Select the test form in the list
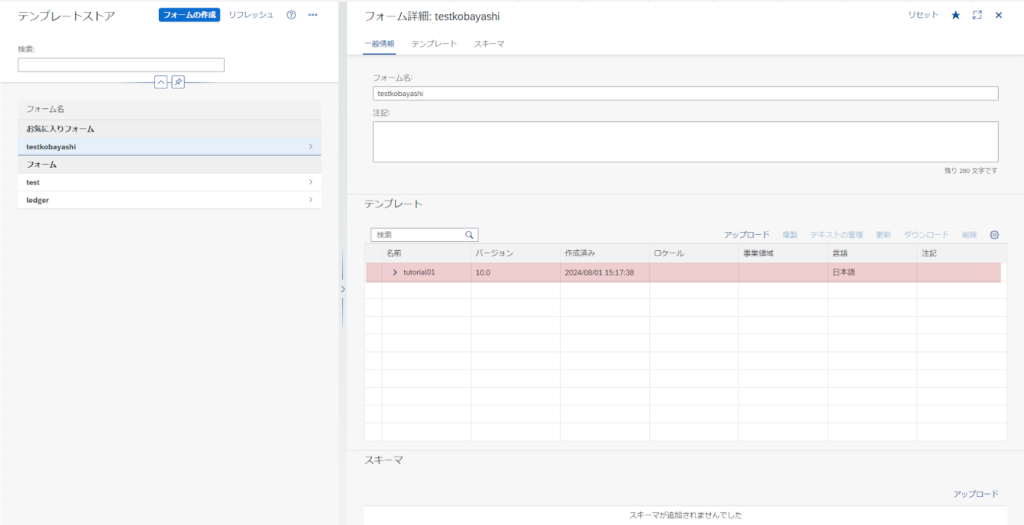Screen dimensions: 1024x525 click(x=169, y=182)
